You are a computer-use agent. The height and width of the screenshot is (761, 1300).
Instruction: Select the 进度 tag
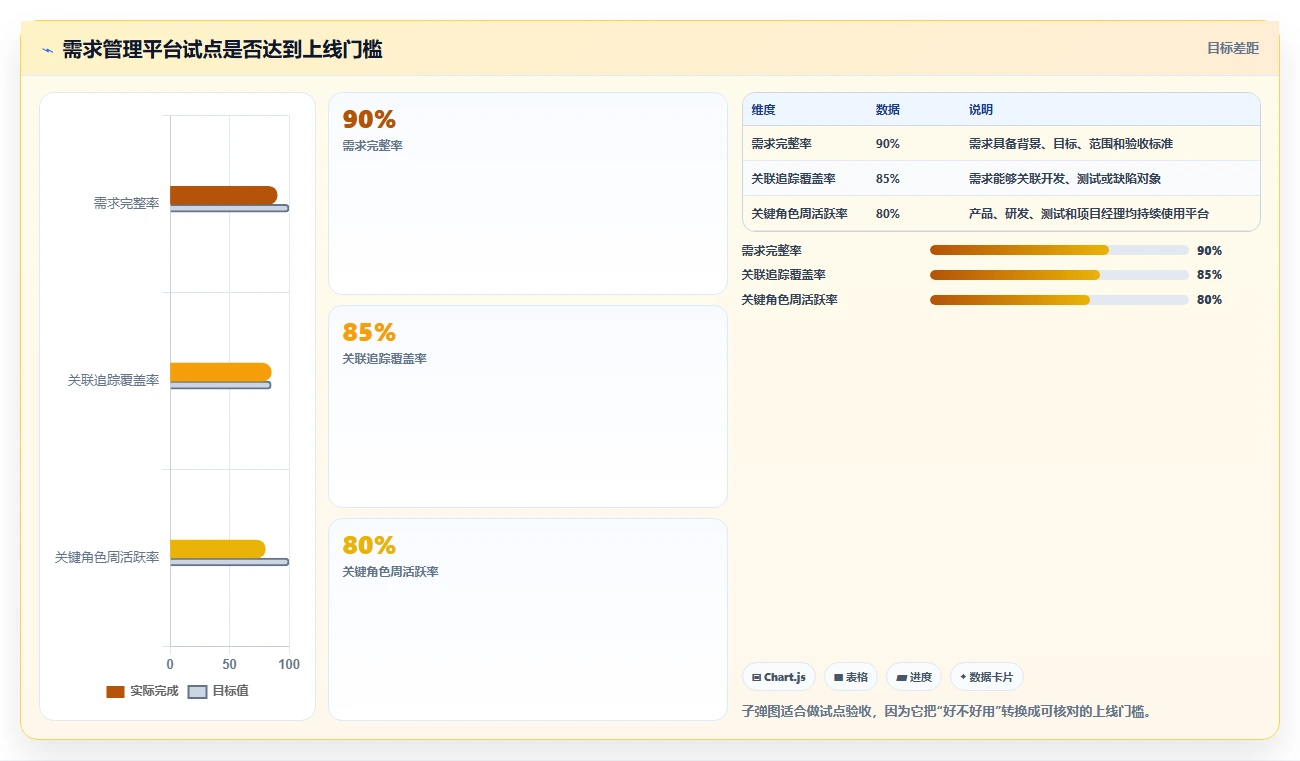914,677
